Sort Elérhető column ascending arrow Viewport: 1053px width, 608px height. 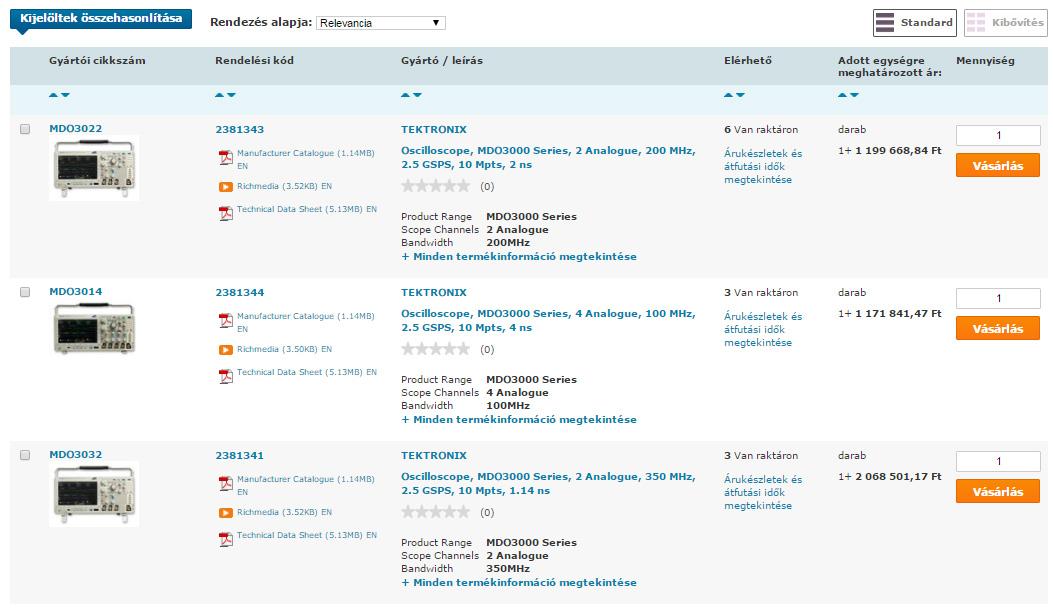(729, 95)
